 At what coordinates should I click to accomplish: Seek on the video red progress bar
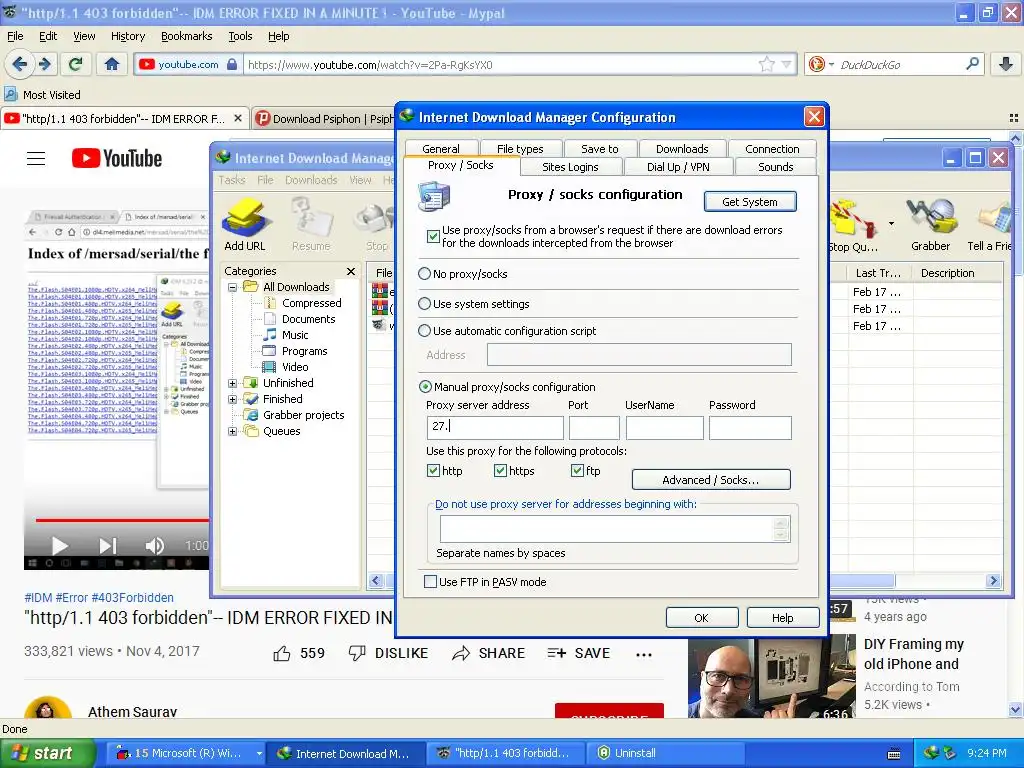(122, 520)
